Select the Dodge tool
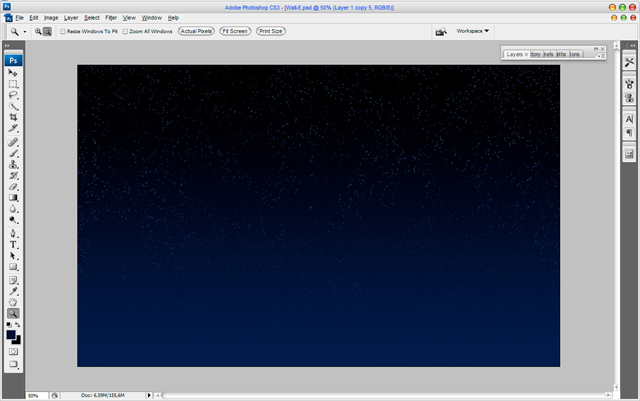The image size is (640, 401). [x=13, y=220]
